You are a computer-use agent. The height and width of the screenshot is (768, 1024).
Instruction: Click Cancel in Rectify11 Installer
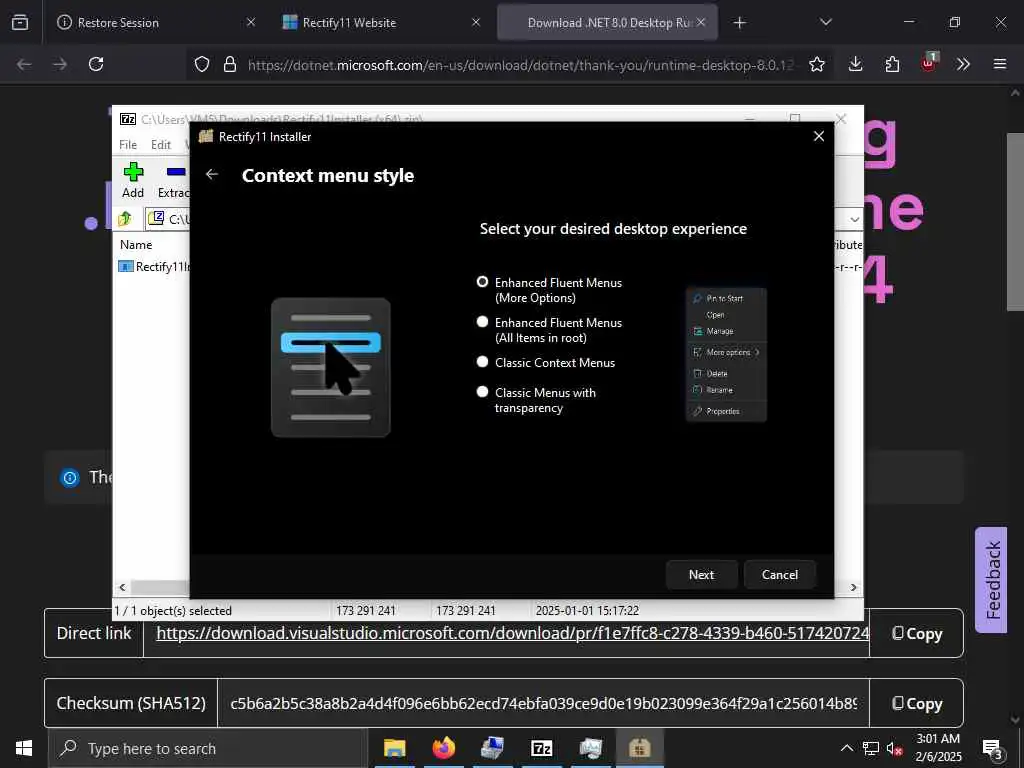click(780, 575)
